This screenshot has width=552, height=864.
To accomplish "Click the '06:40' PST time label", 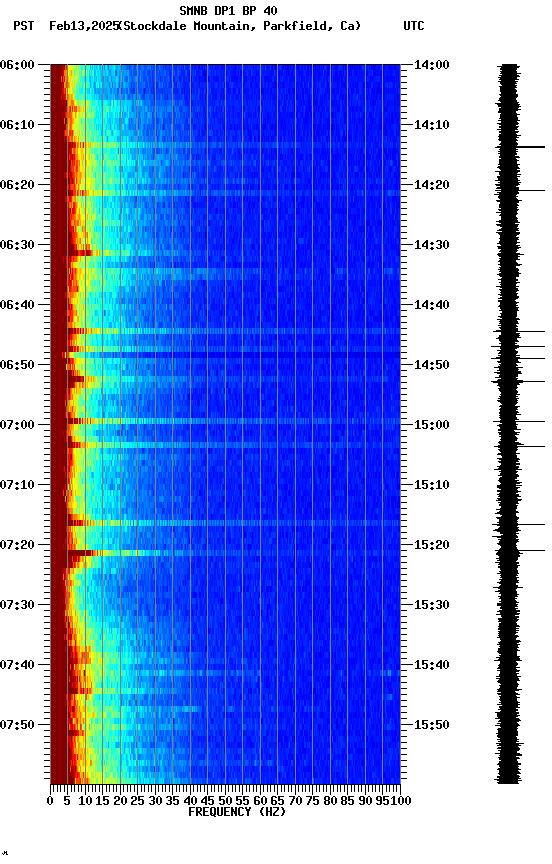I will click(17, 305).
